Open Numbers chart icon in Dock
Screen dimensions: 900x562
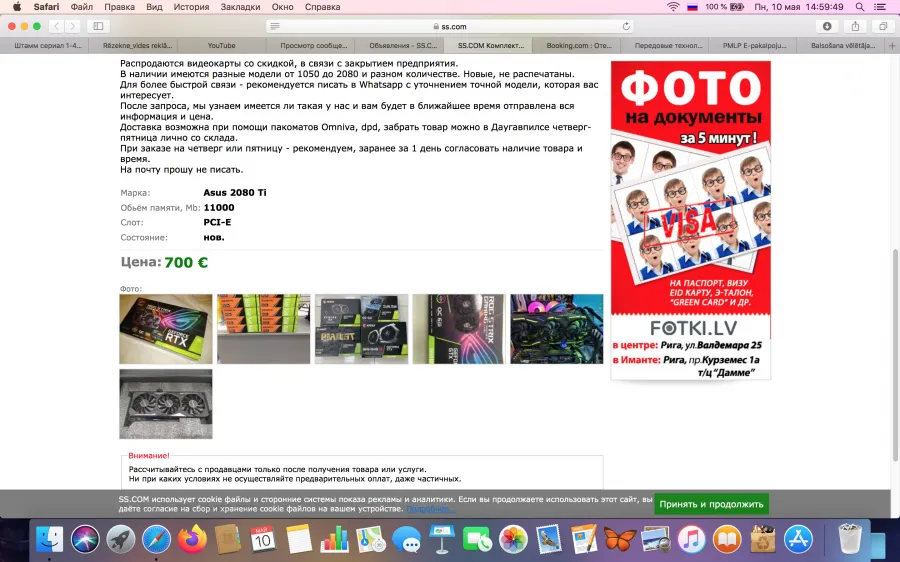[x=334, y=540]
